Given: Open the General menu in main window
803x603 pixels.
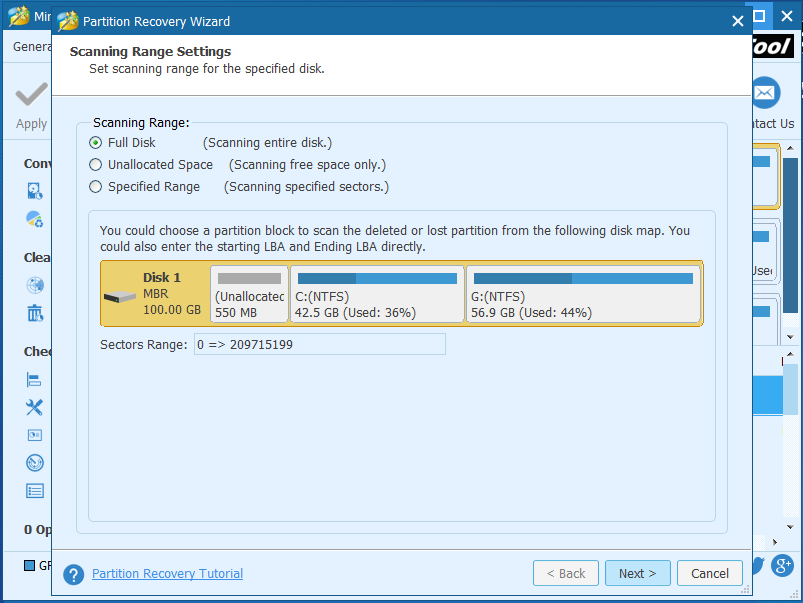Looking at the screenshot, I should point(32,47).
